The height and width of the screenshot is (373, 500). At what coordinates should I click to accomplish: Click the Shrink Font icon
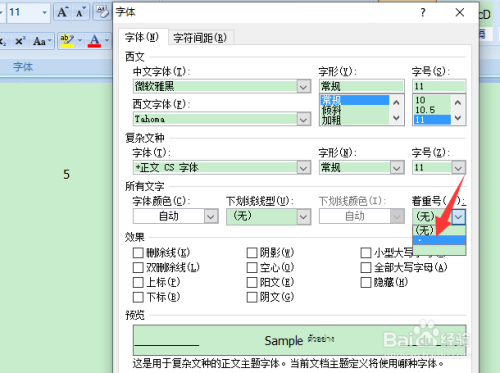click(80, 12)
